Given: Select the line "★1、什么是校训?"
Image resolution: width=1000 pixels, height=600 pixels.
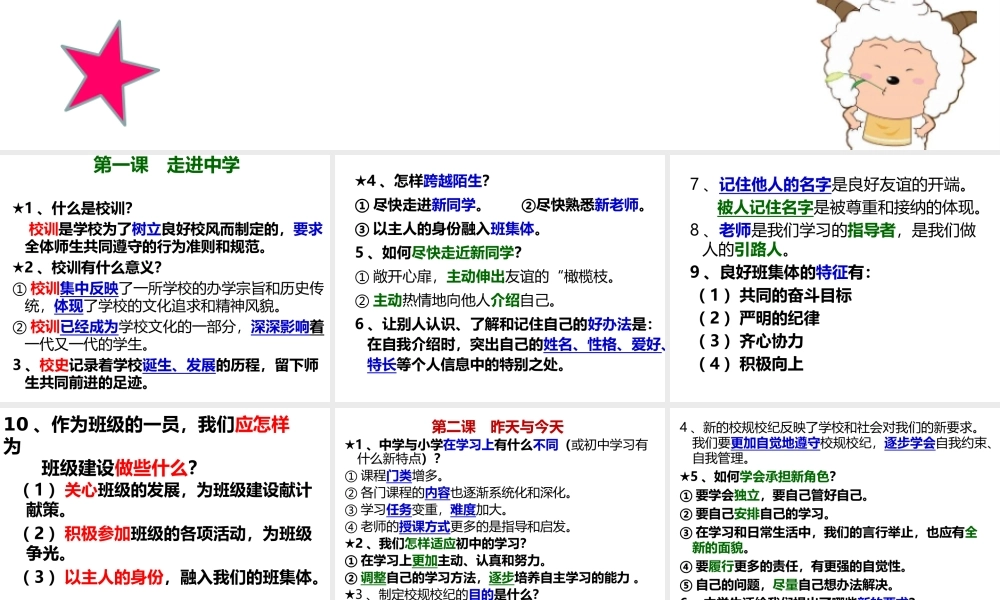Looking at the screenshot, I should click(x=72, y=209).
